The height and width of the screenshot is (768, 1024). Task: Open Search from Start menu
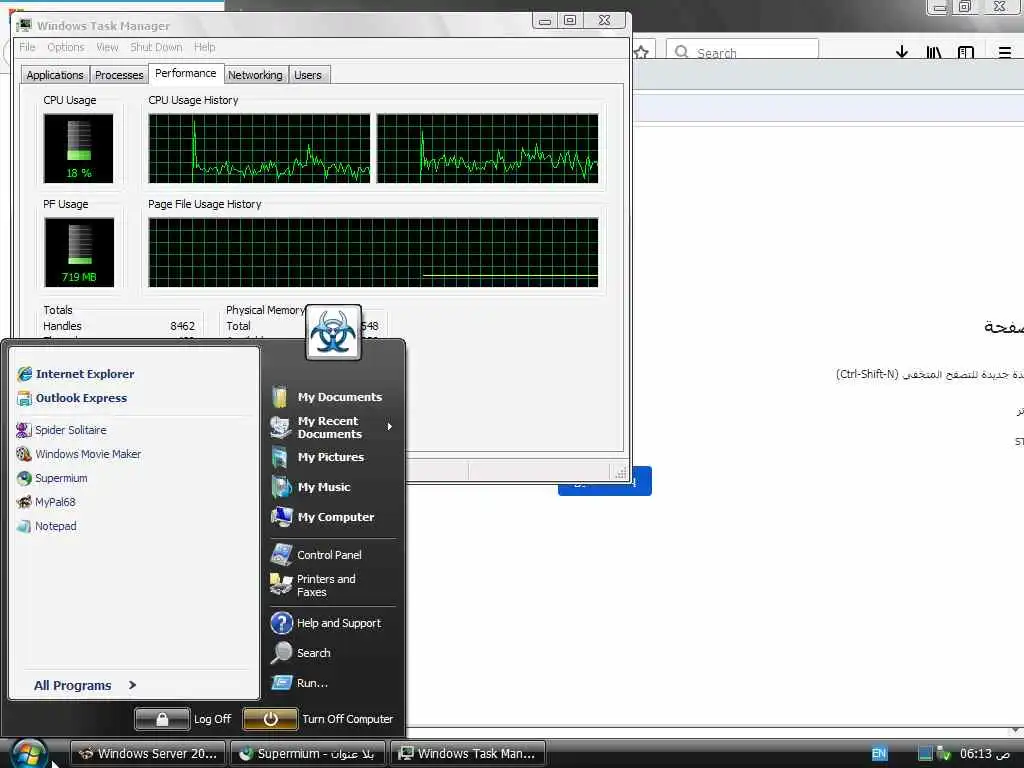click(x=301, y=652)
